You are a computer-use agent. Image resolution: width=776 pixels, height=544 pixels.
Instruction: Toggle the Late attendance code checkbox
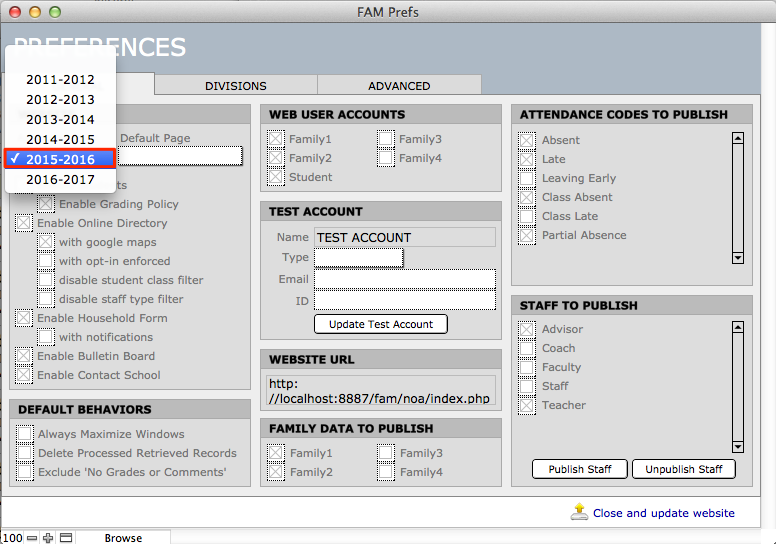[x=527, y=159]
